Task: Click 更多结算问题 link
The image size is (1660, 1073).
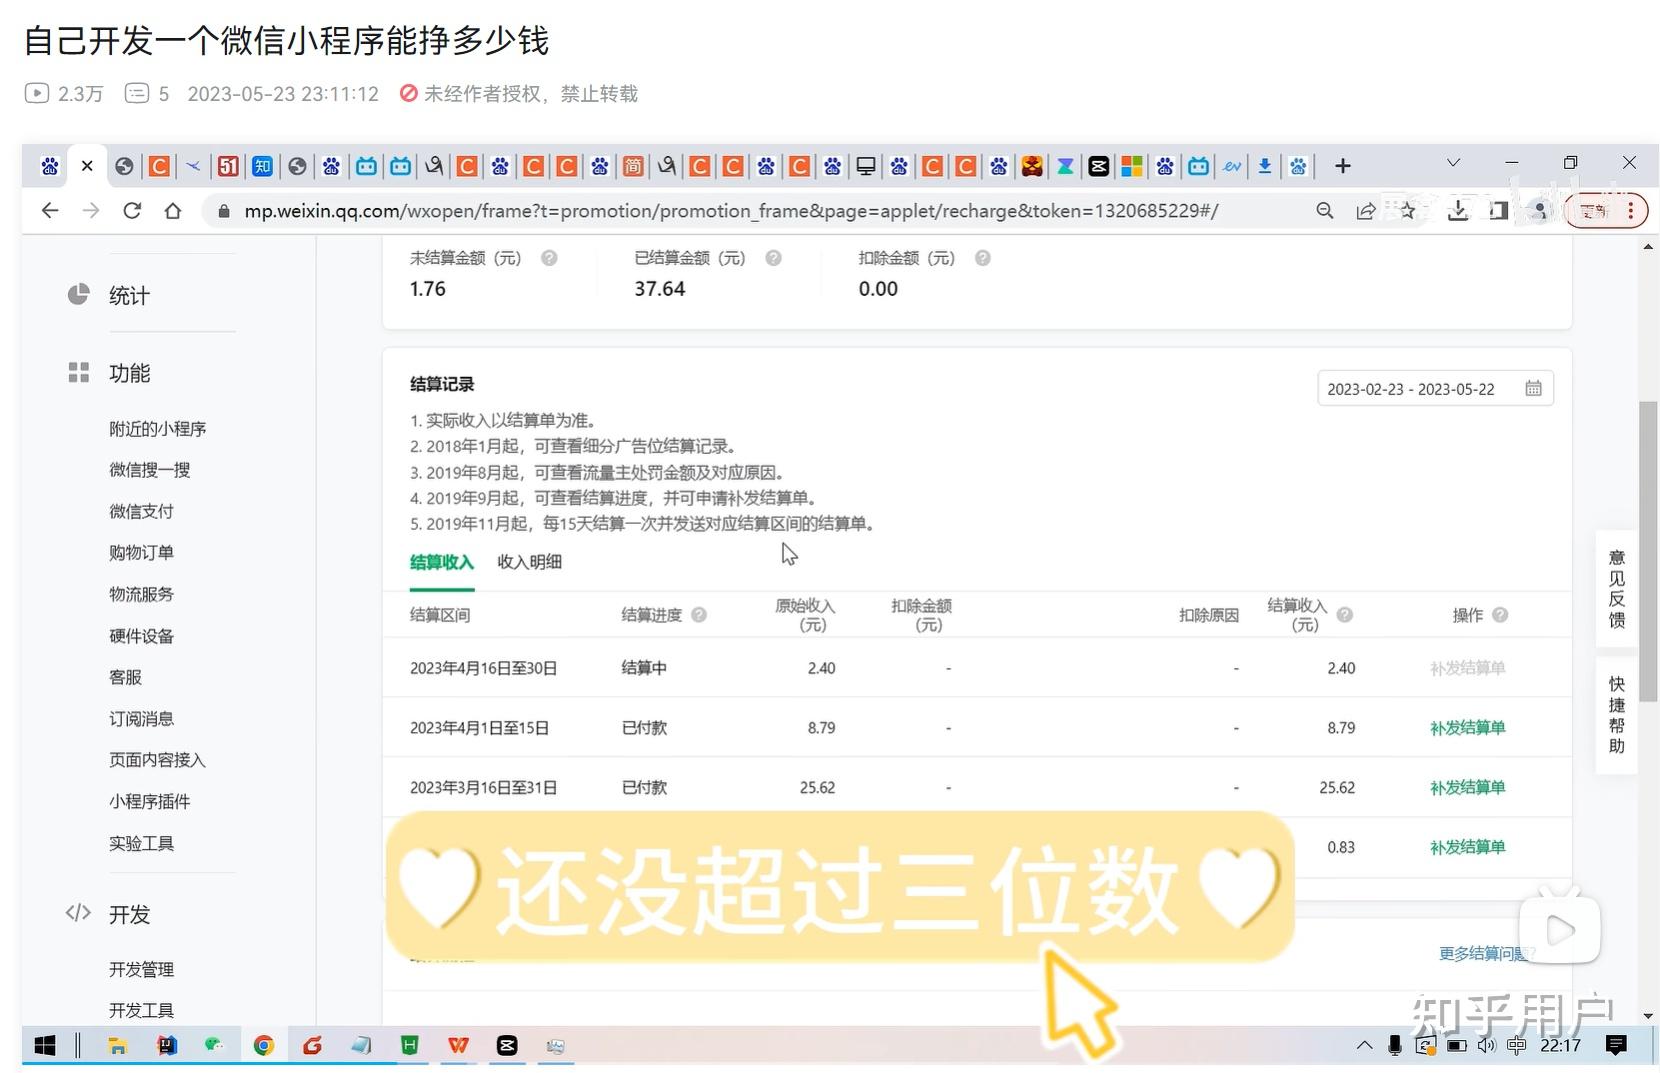Action: pos(1485,953)
